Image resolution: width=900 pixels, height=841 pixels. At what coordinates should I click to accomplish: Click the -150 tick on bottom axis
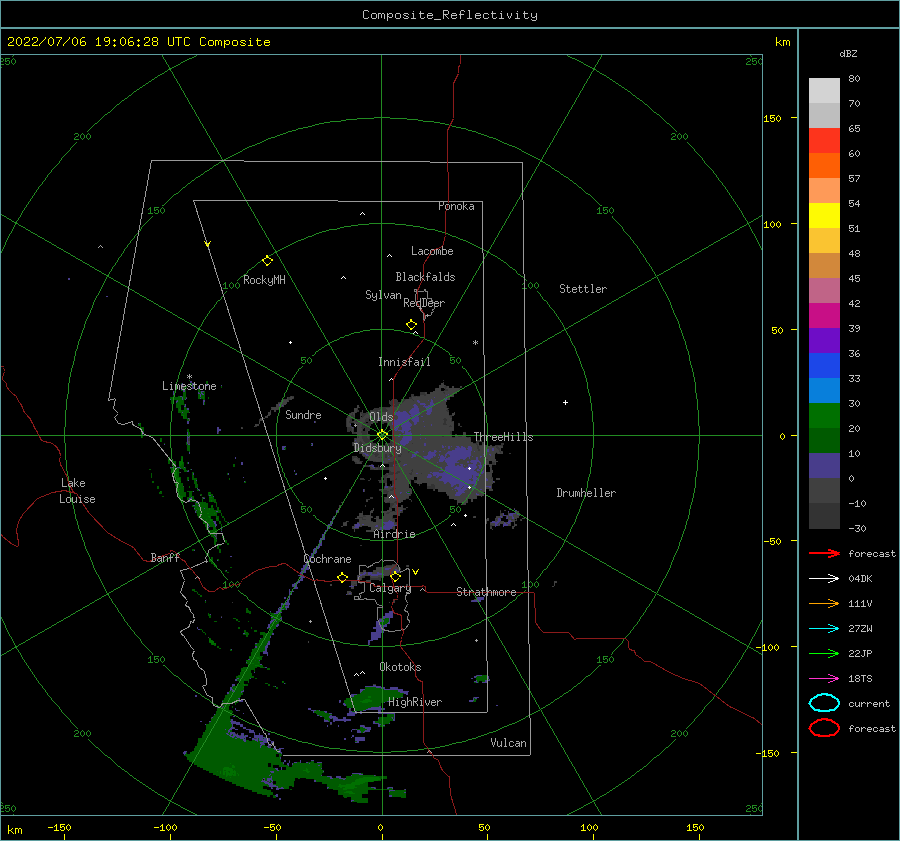59,827
